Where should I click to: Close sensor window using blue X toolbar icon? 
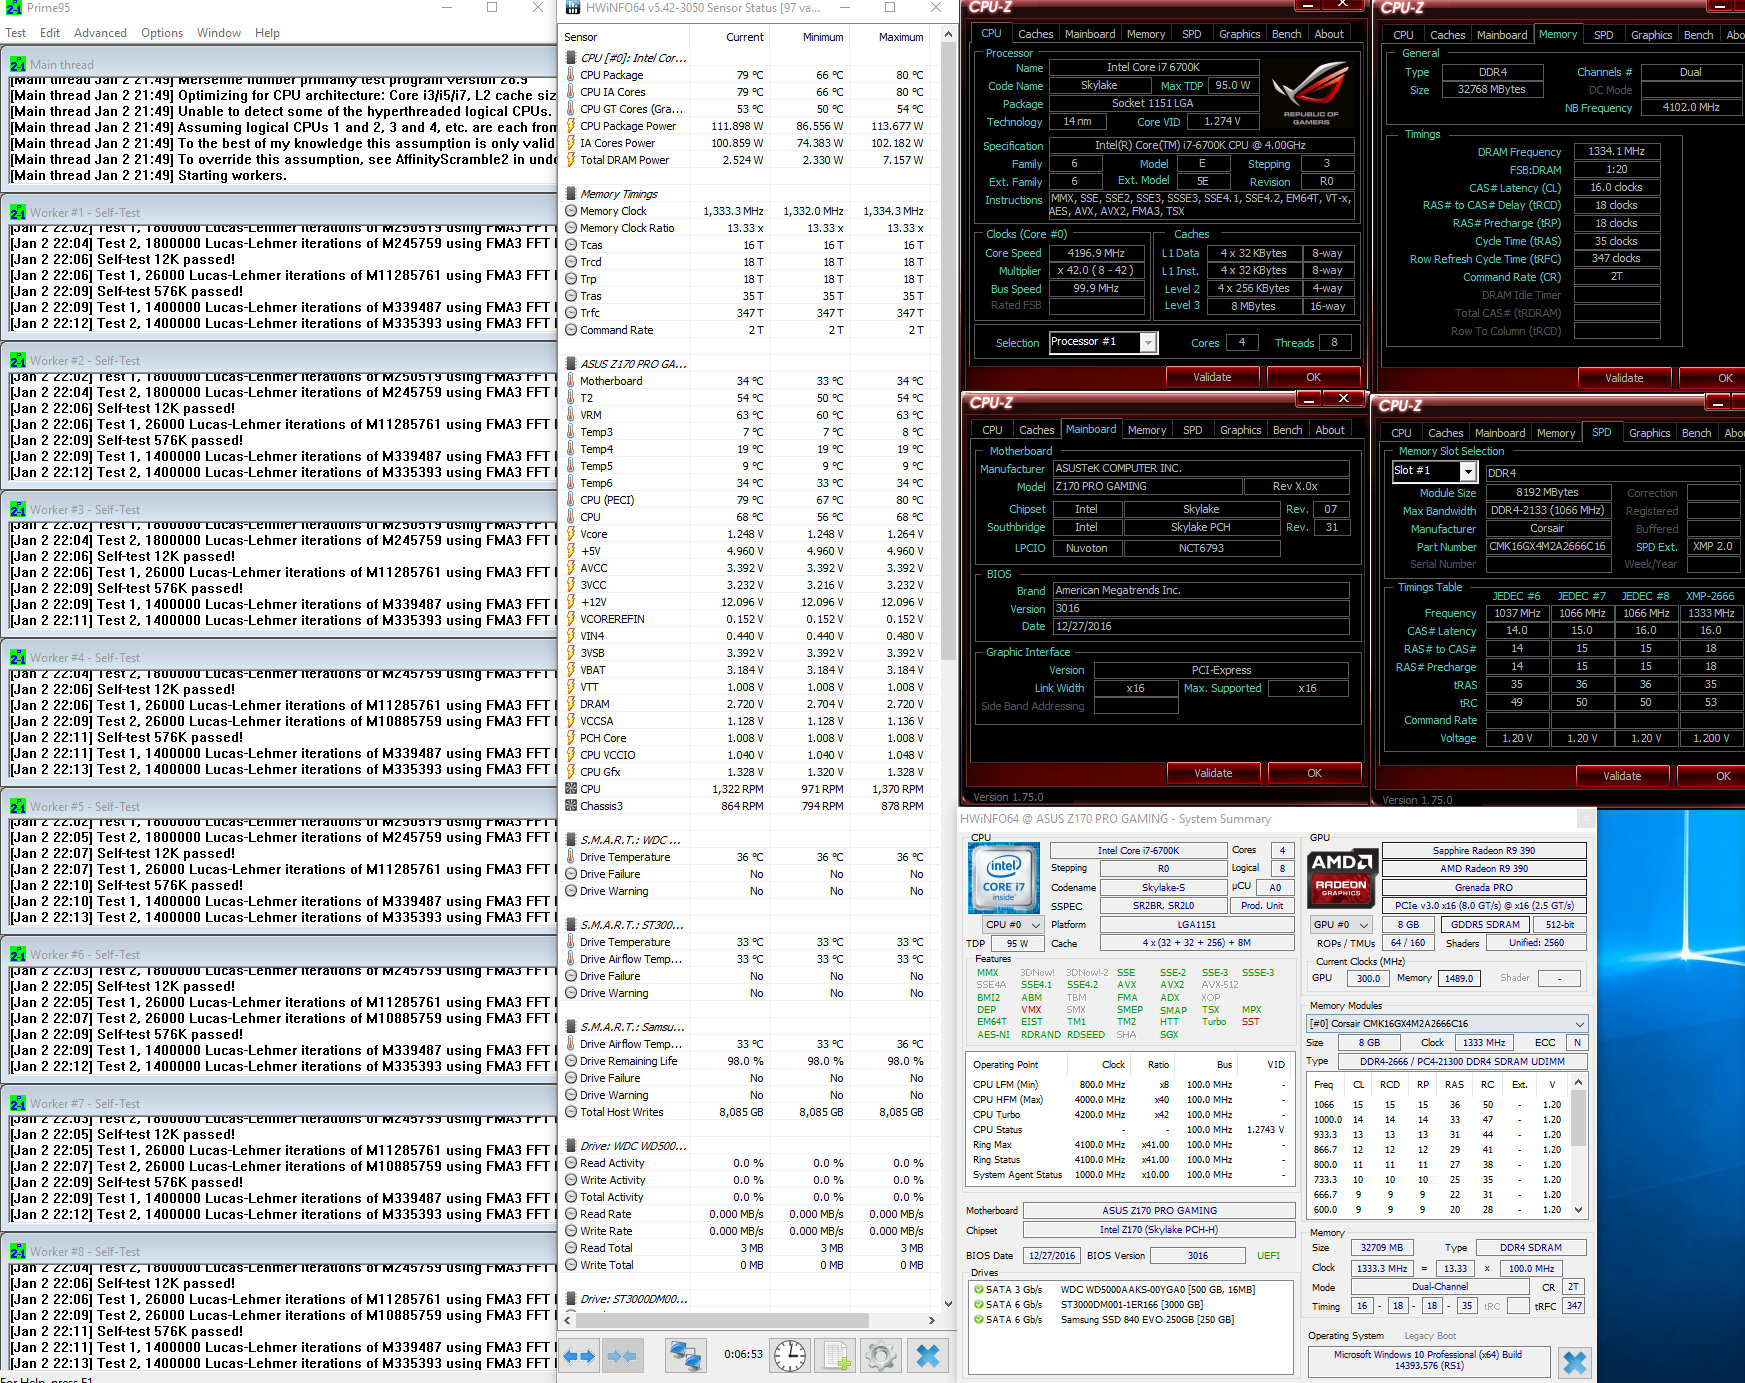coord(927,1356)
